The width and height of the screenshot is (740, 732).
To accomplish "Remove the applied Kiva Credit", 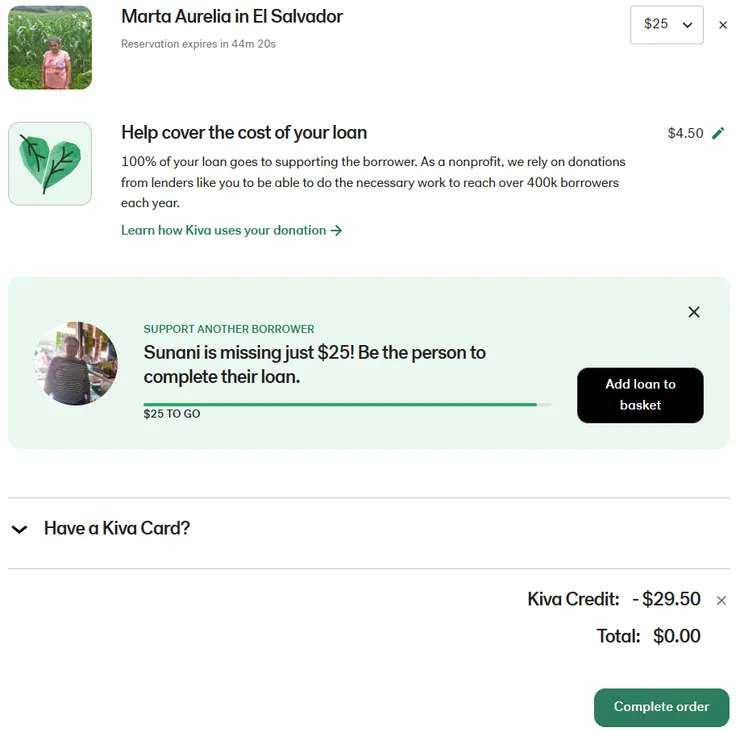I will pos(721,600).
